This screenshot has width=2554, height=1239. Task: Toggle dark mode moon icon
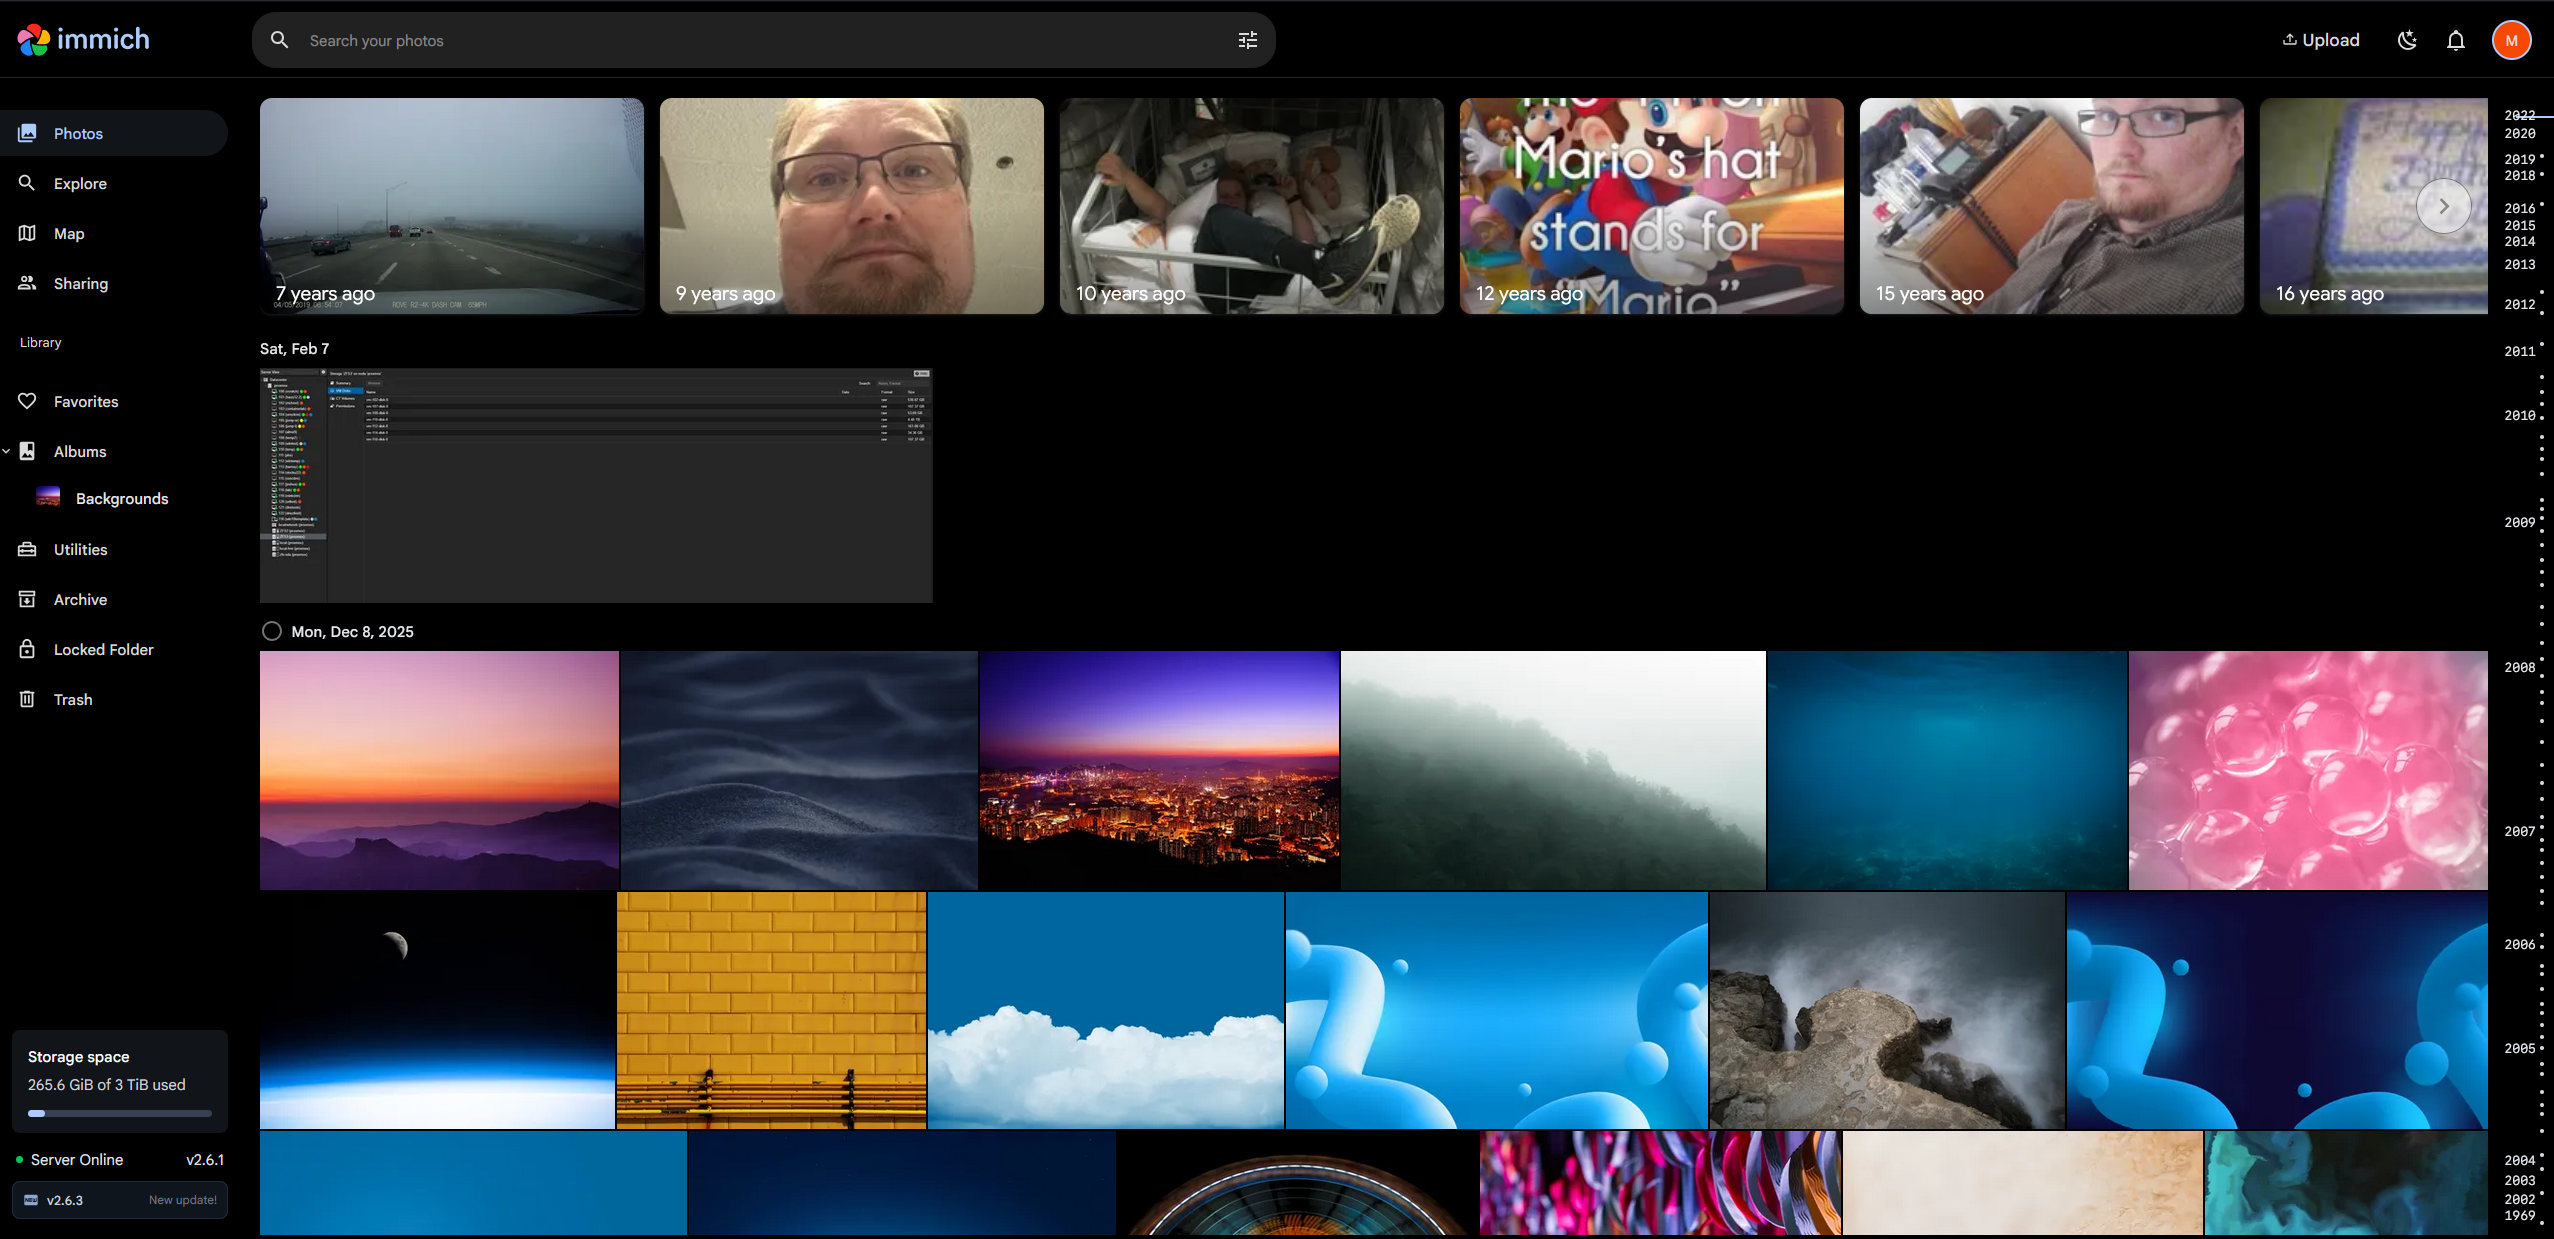2407,40
